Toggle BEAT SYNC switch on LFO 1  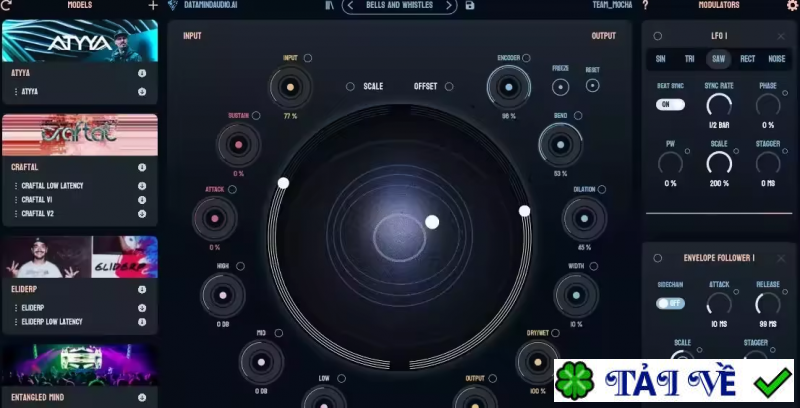coord(670,105)
